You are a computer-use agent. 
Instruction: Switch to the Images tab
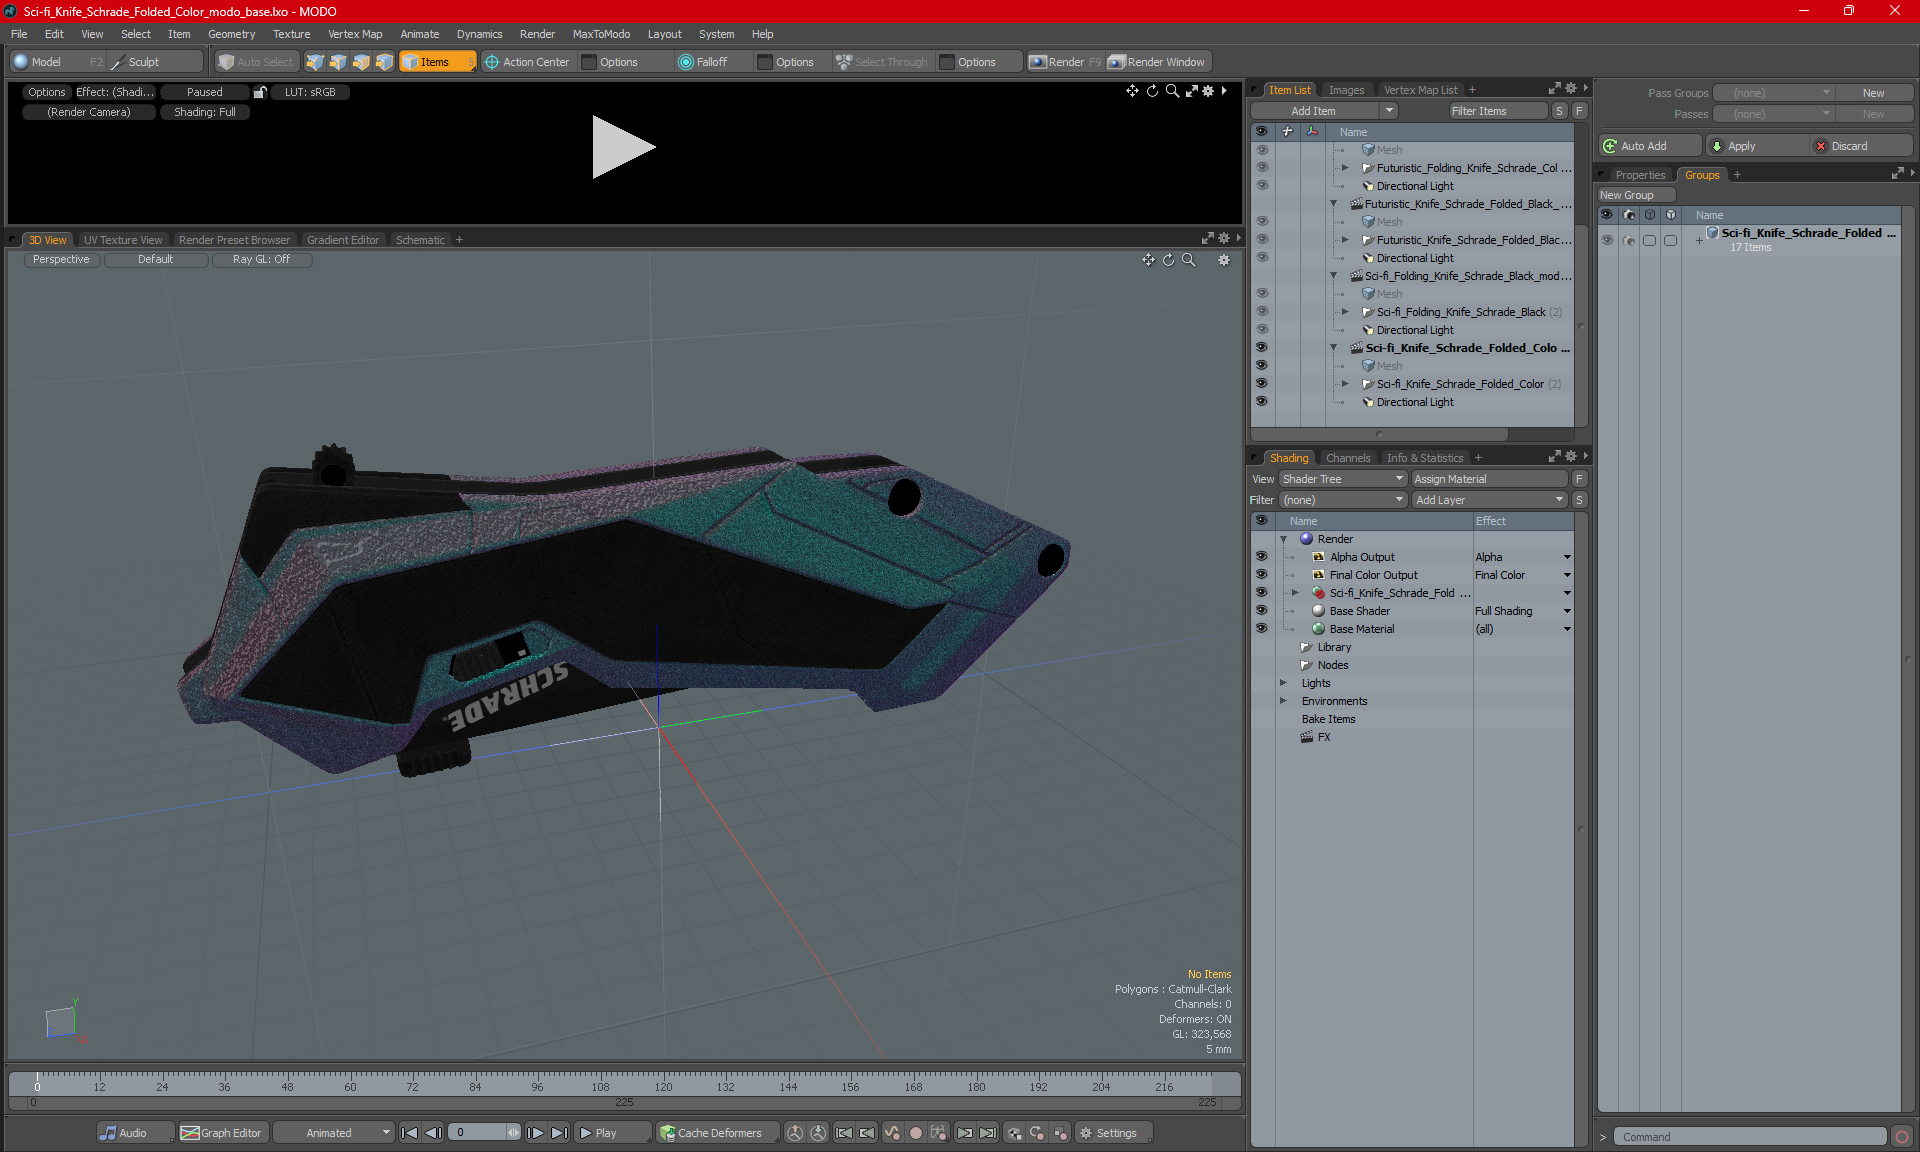1346,90
